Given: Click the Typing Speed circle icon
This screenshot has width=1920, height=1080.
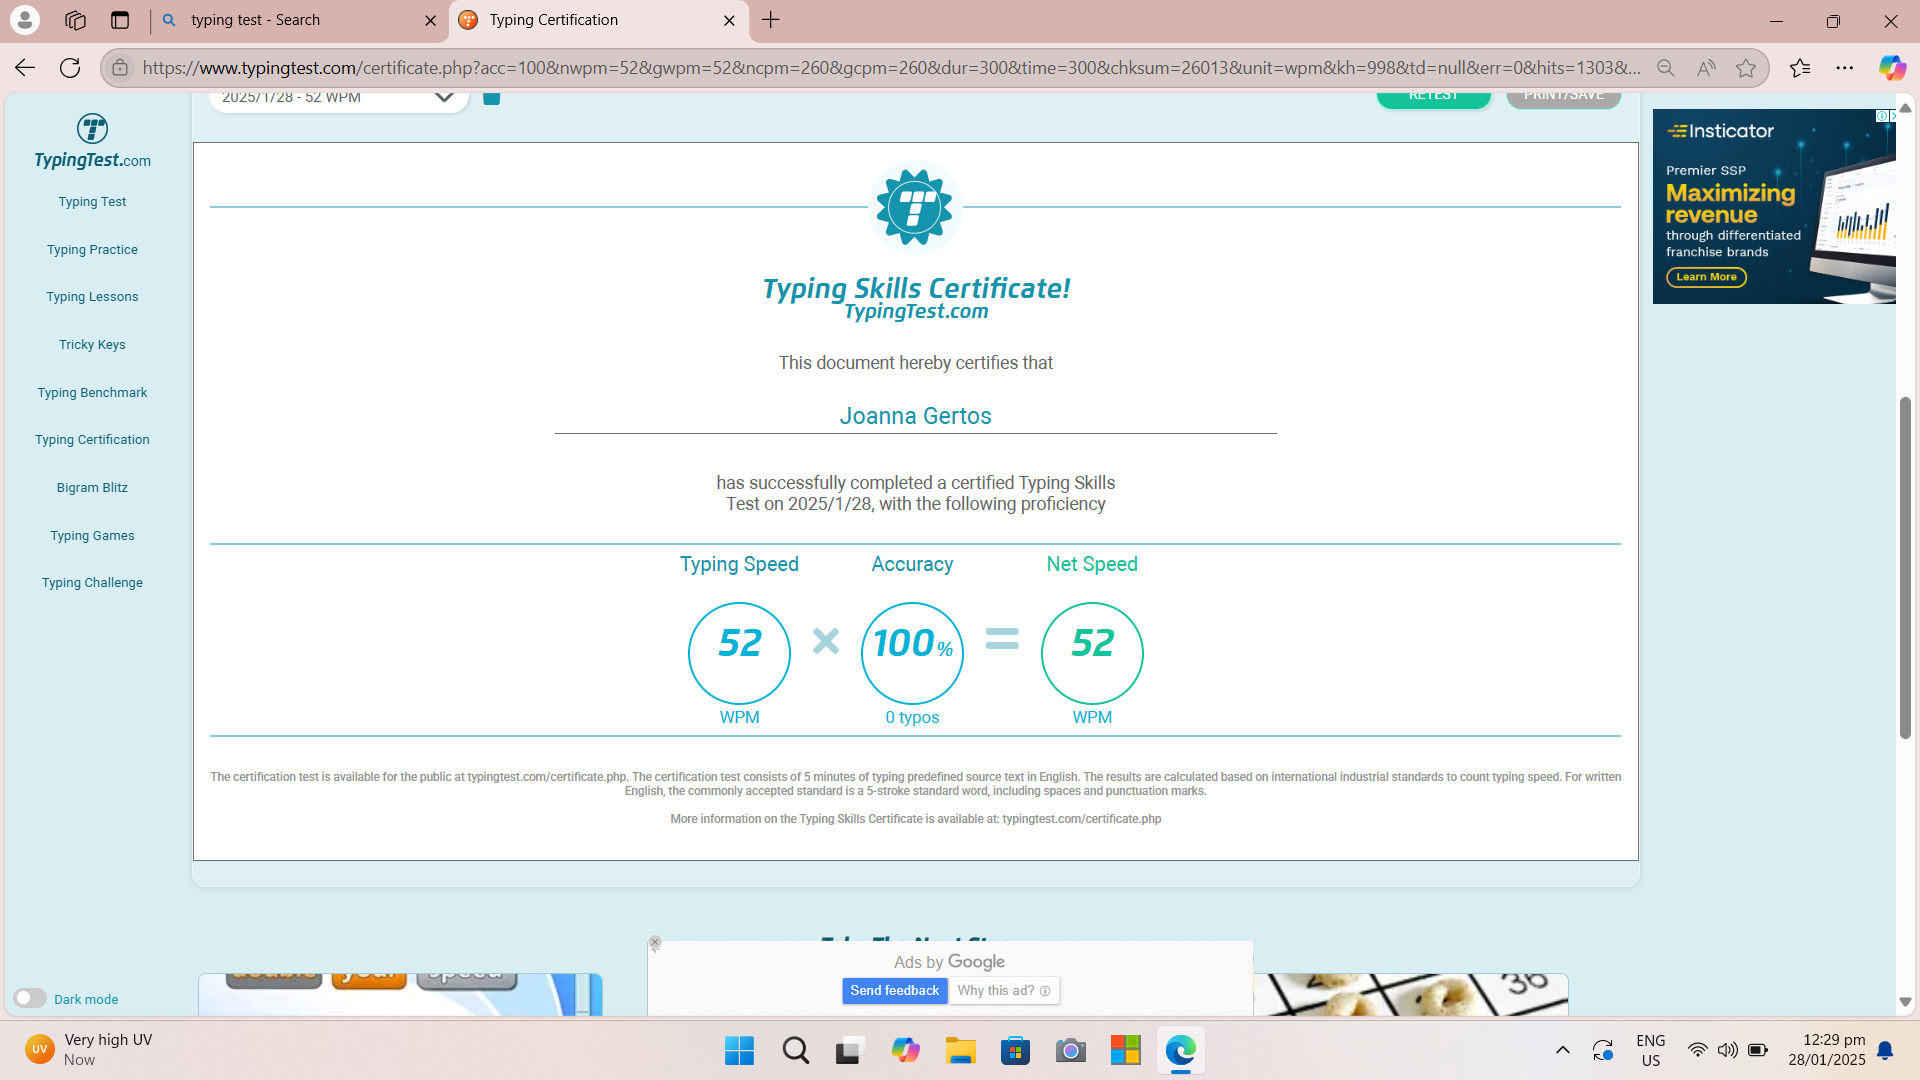Looking at the screenshot, I should 738,651.
